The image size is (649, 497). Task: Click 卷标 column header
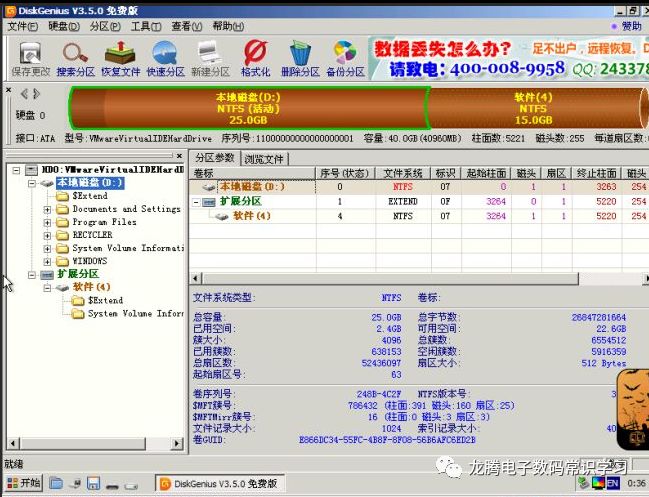(x=252, y=173)
